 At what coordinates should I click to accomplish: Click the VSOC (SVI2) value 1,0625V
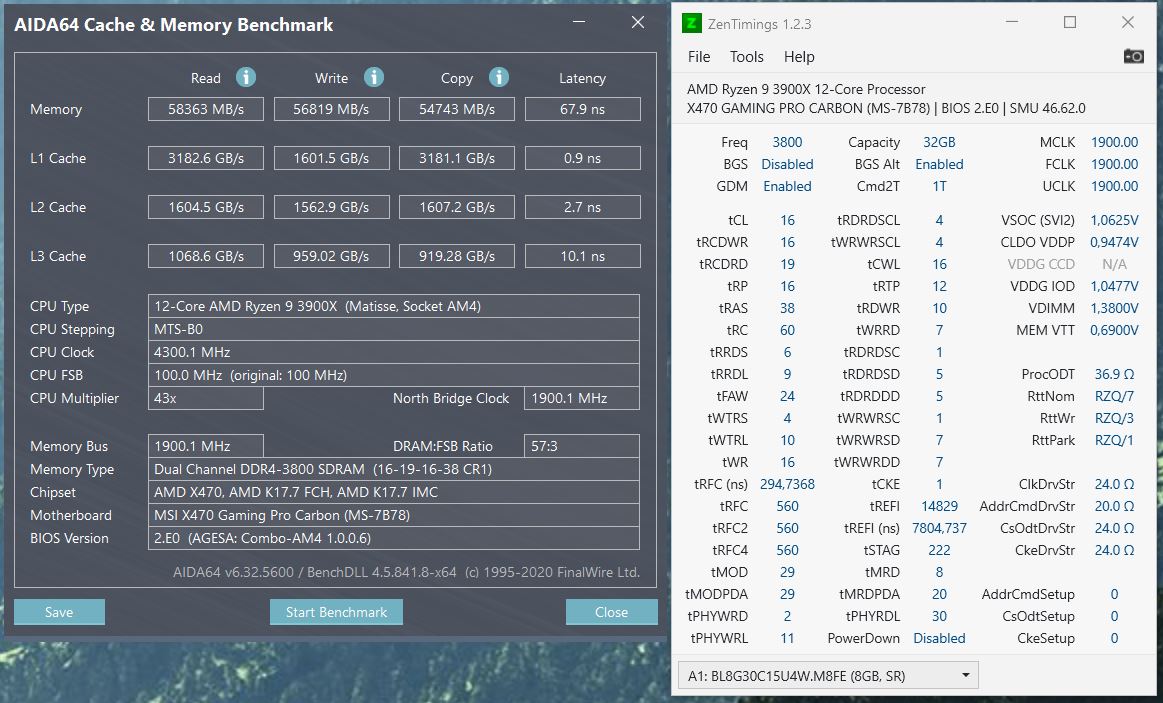tap(1114, 220)
